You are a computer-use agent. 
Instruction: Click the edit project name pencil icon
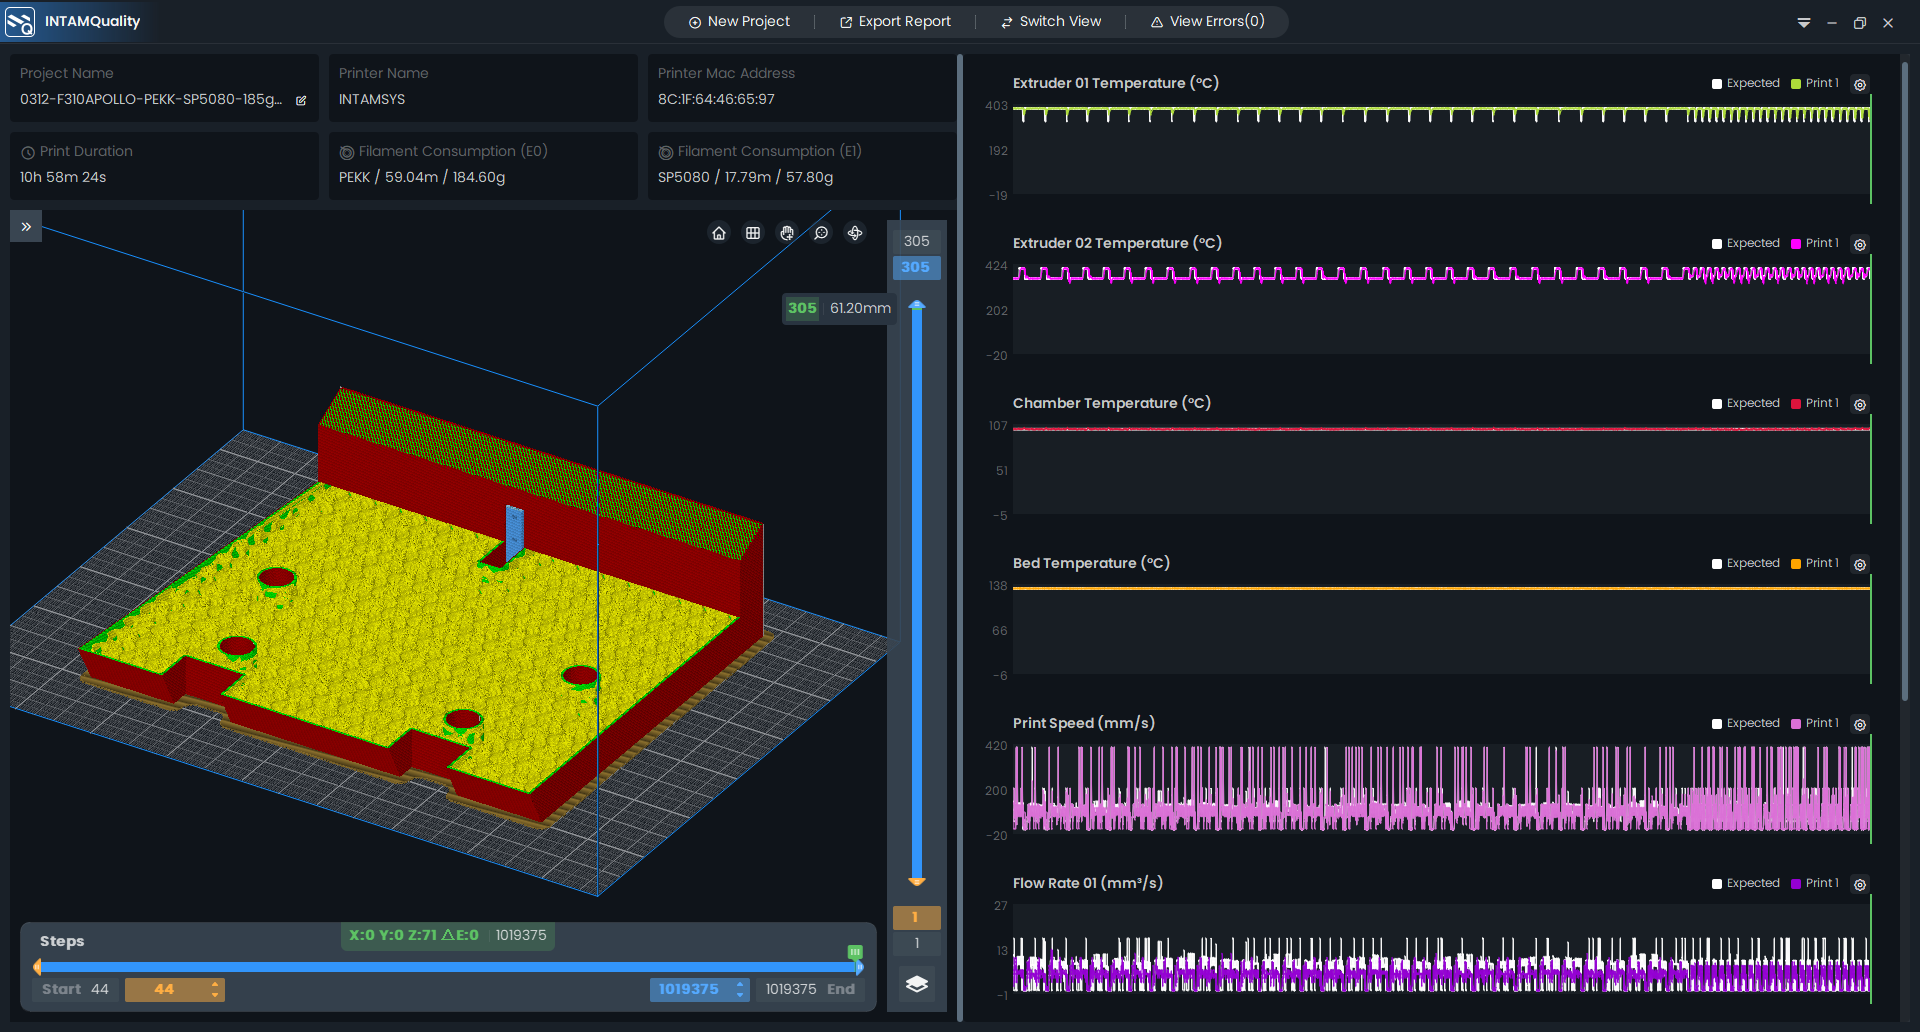pos(301,100)
